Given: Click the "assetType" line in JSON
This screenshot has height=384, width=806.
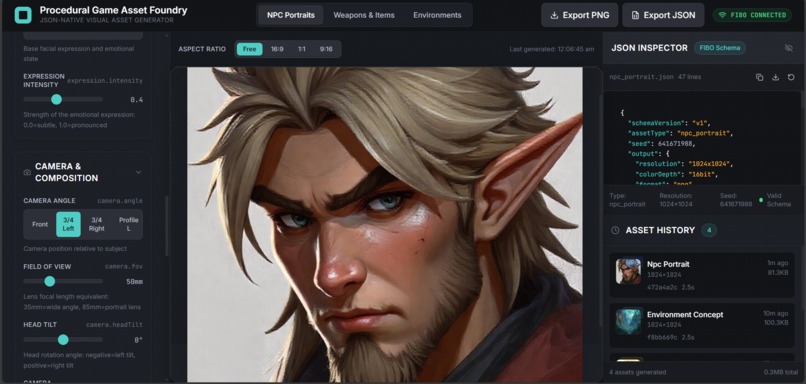Looking at the screenshot, I should (680, 133).
